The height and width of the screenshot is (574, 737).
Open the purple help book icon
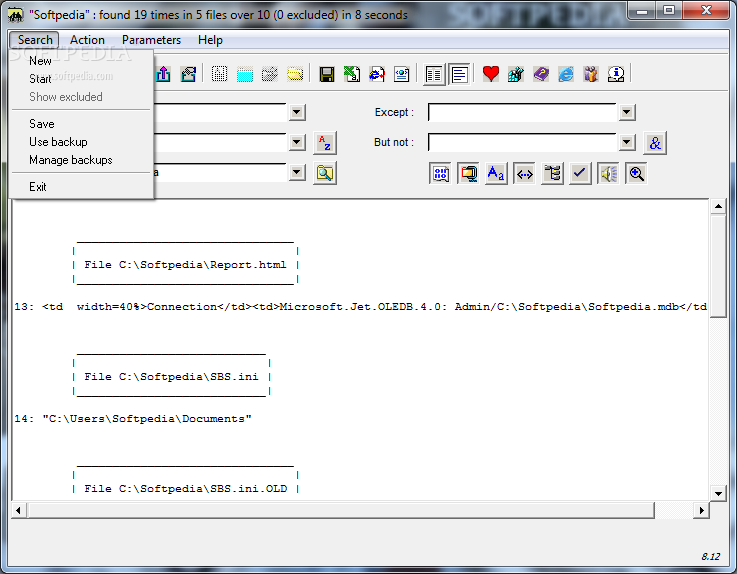(x=541, y=74)
